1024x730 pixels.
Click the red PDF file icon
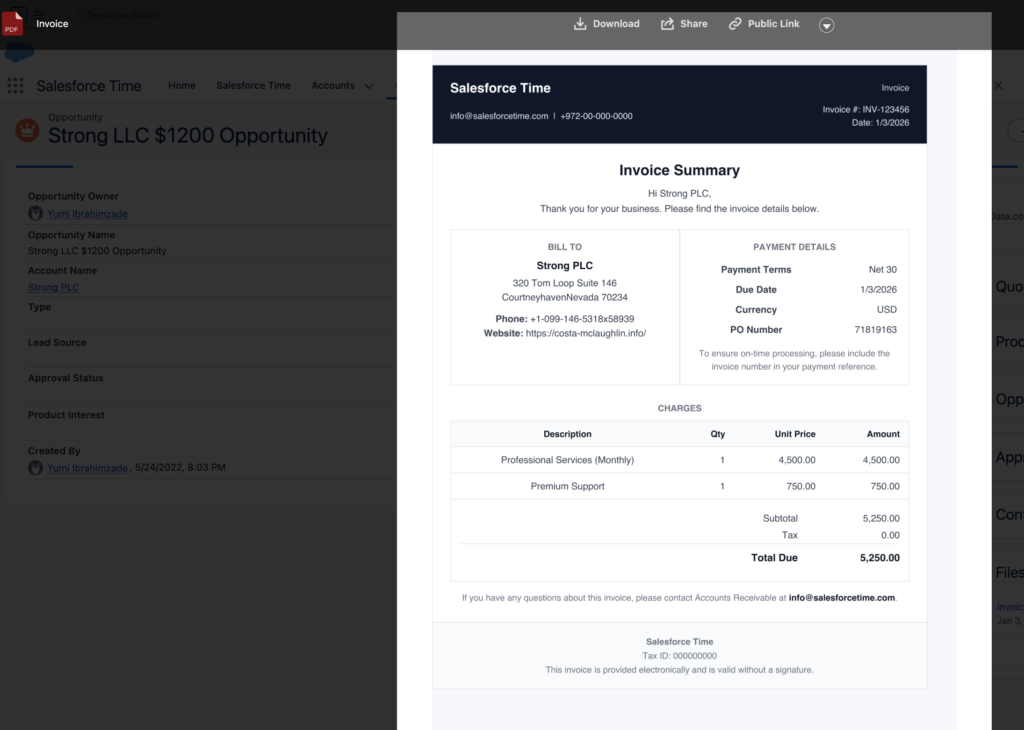pos(13,24)
